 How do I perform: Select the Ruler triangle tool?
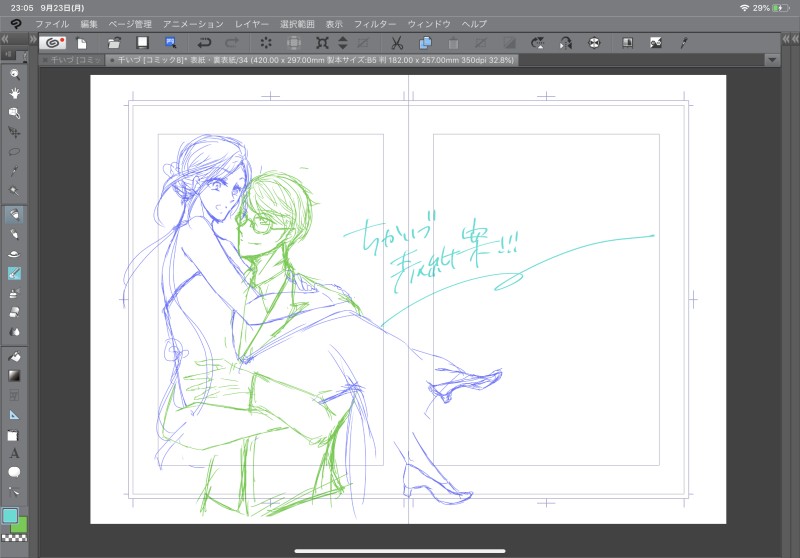[14, 415]
